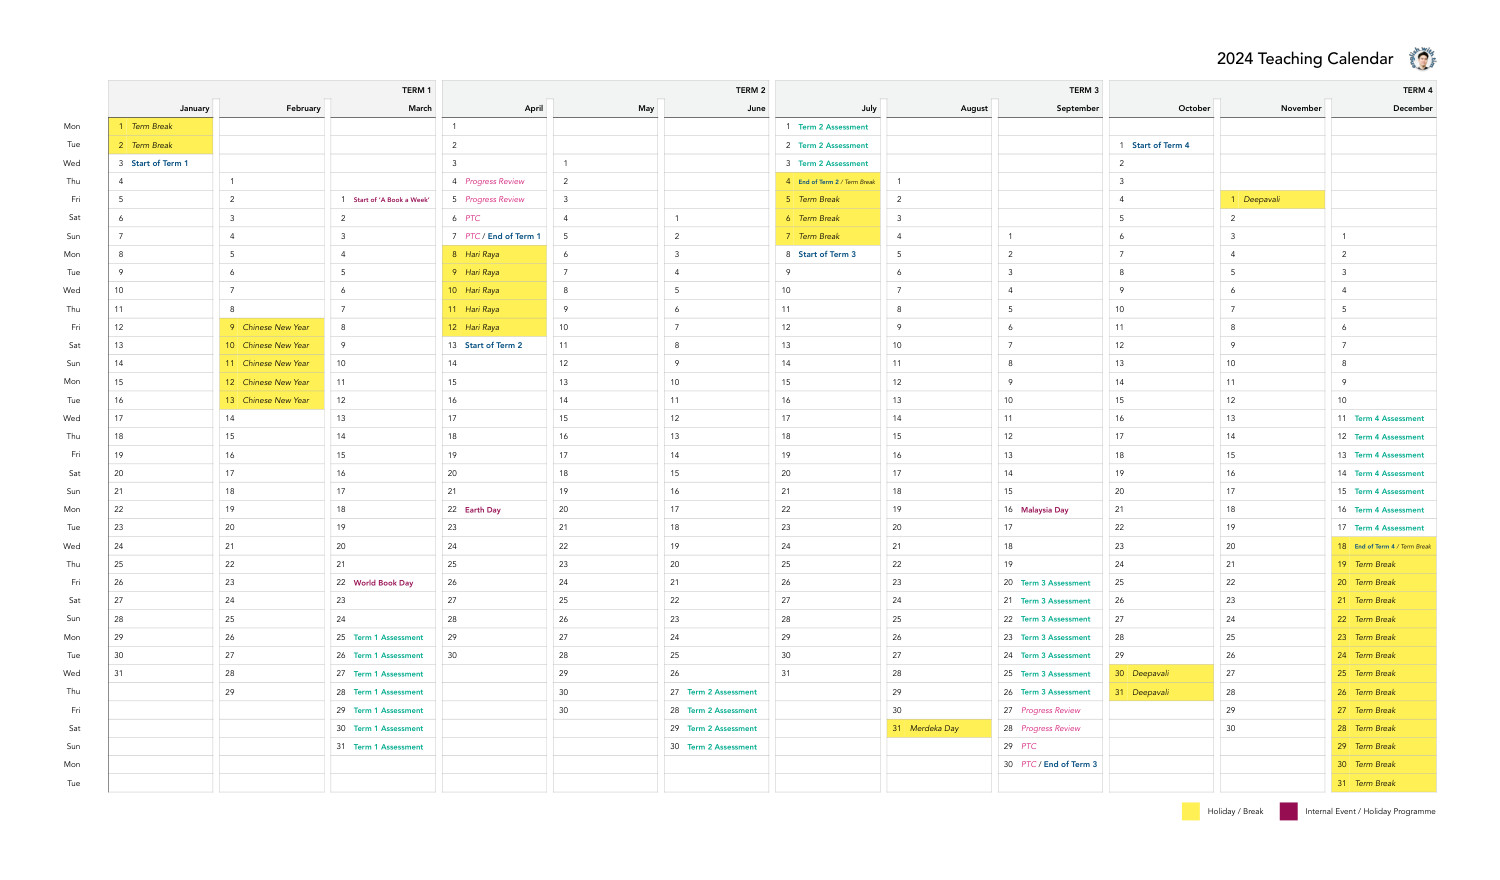The height and width of the screenshot is (880, 1500).
Task: Click Deepavali on October 30
Action: [1161, 673]
